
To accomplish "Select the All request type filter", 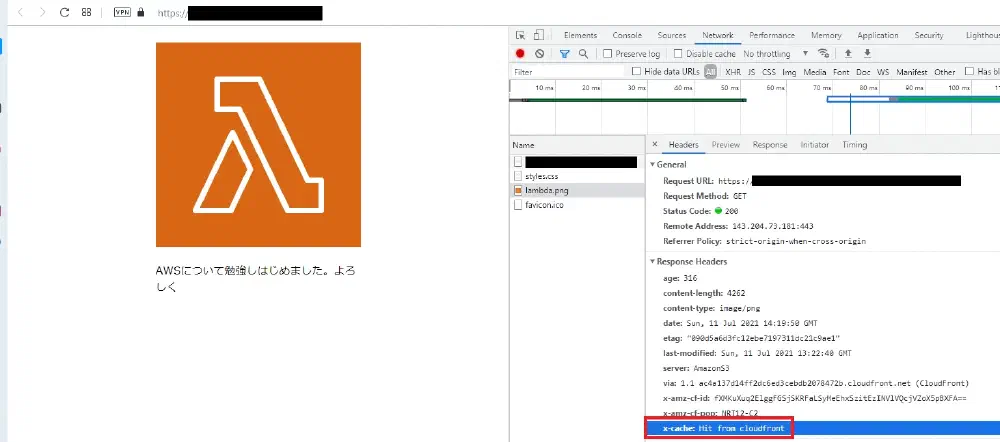I will pos(710,72).
